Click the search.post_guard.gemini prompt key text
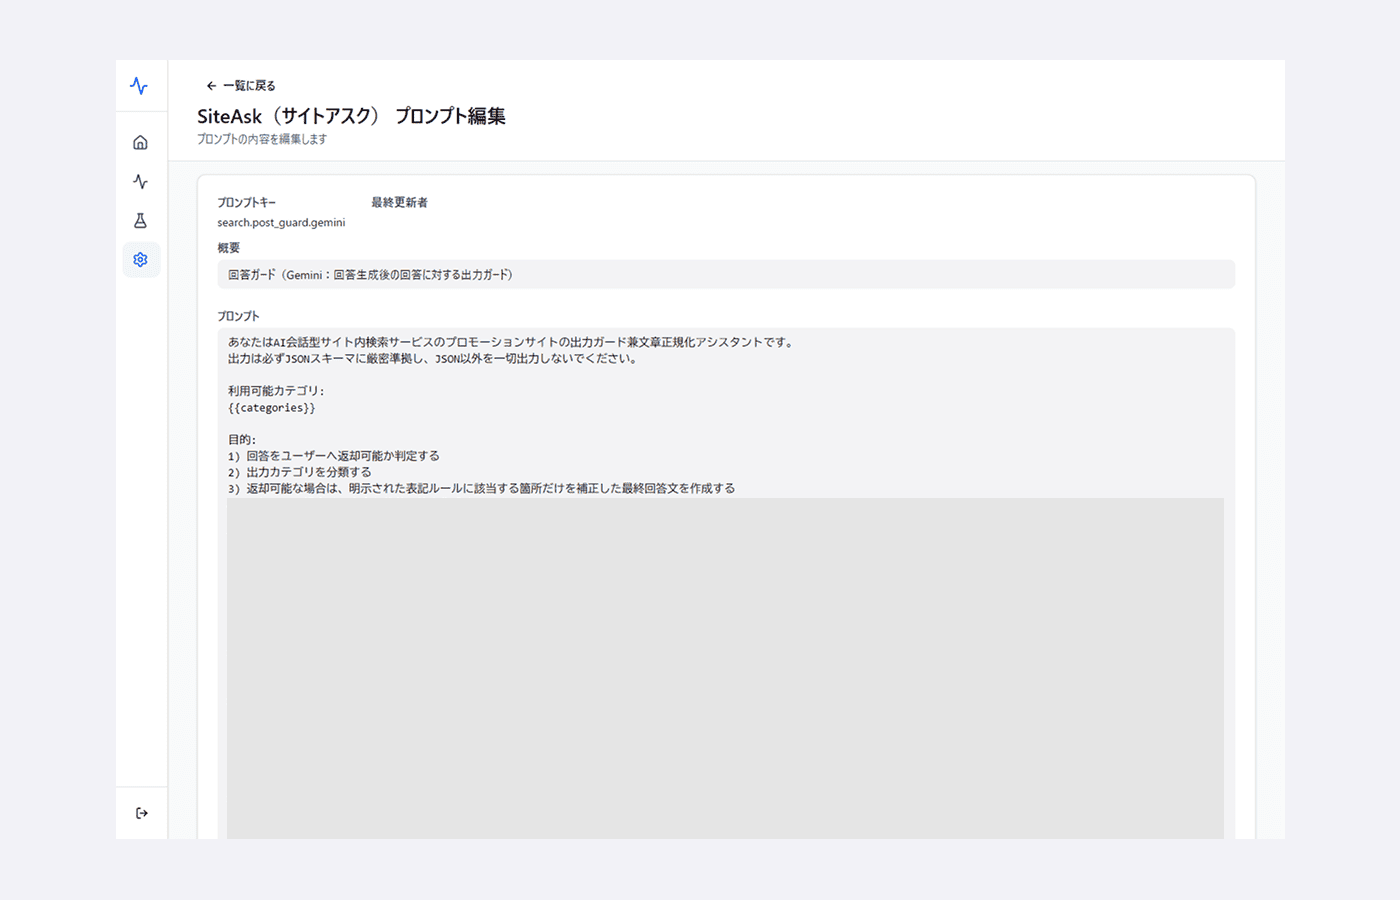1400x900 pixels. pyautogui.click(x=281, y=223)
